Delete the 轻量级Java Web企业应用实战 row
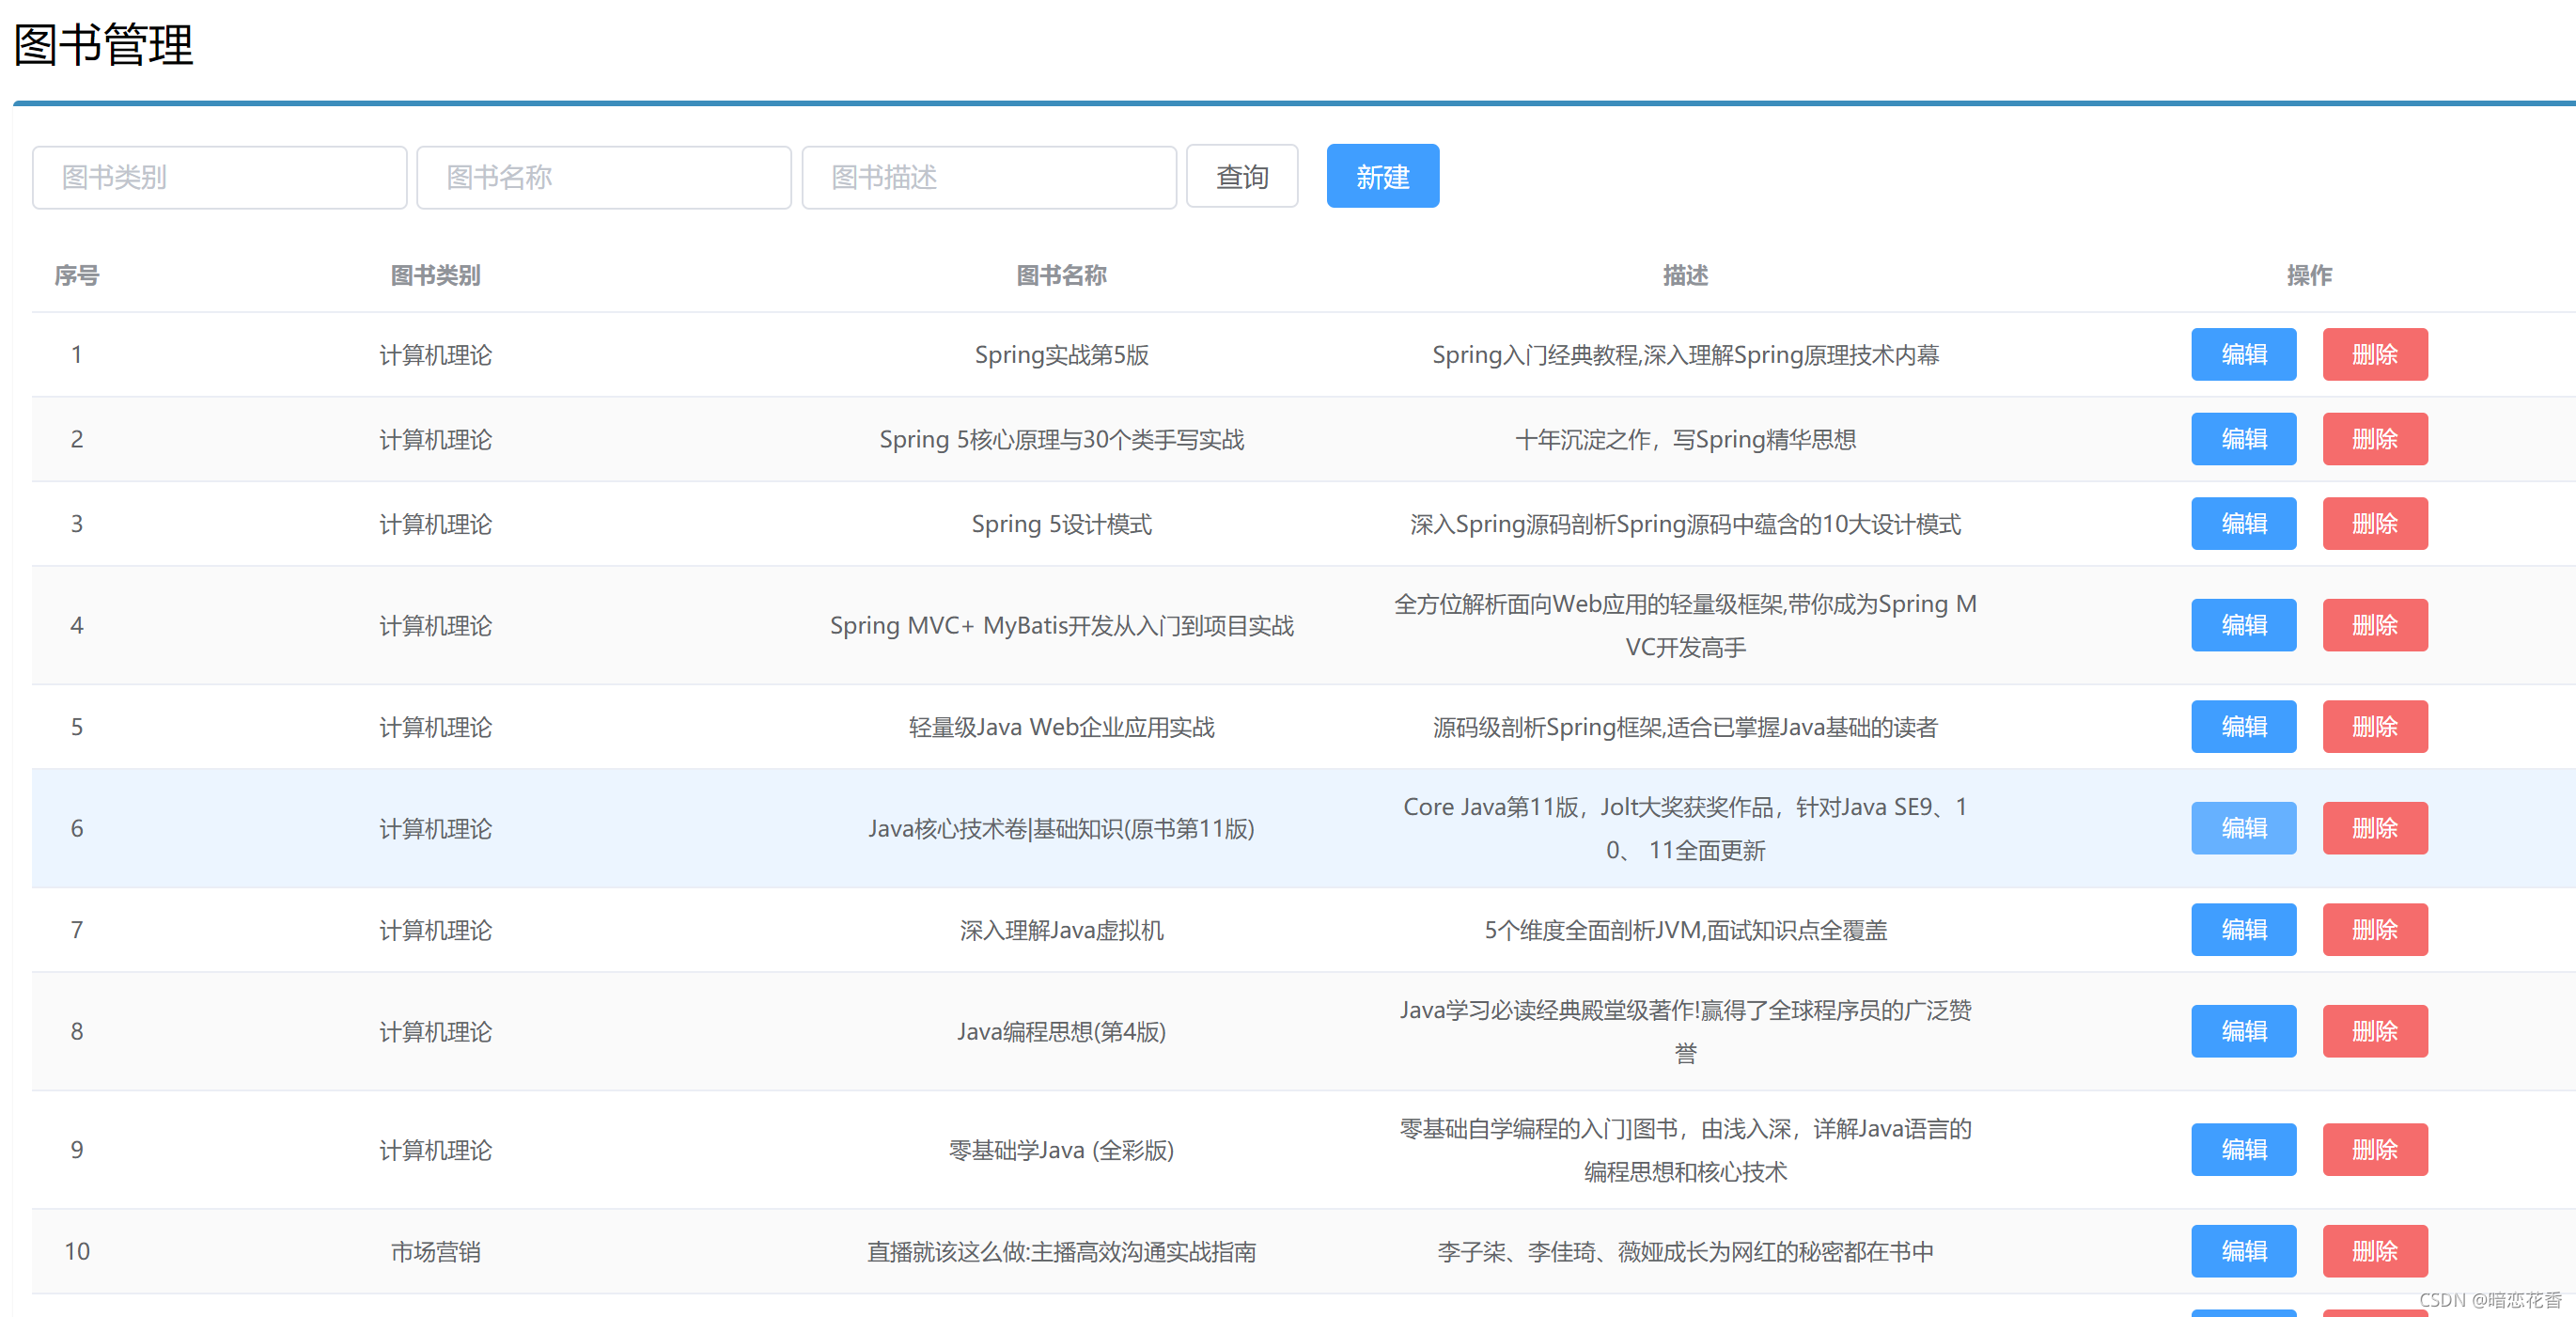2576x1317 pixels. pos(2374,726)
